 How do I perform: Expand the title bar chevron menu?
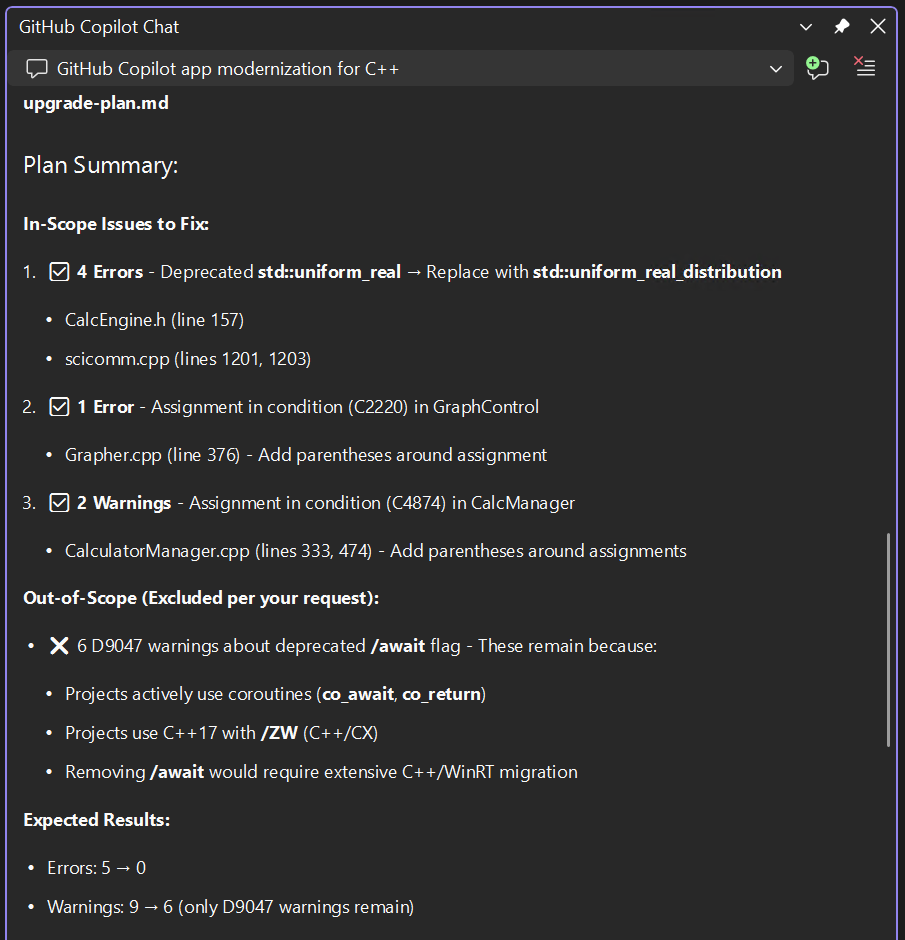(806, 26)
